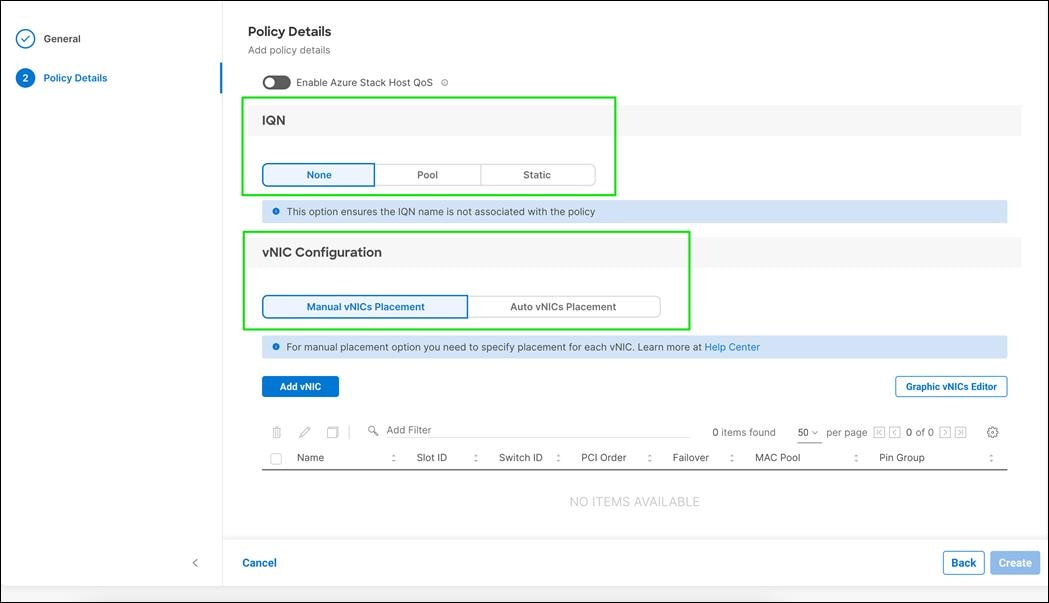This screenshot has width=1049, height=603.
Task: Select the Static IQN option
Action: pyautogui.click(x=537, y=174)
